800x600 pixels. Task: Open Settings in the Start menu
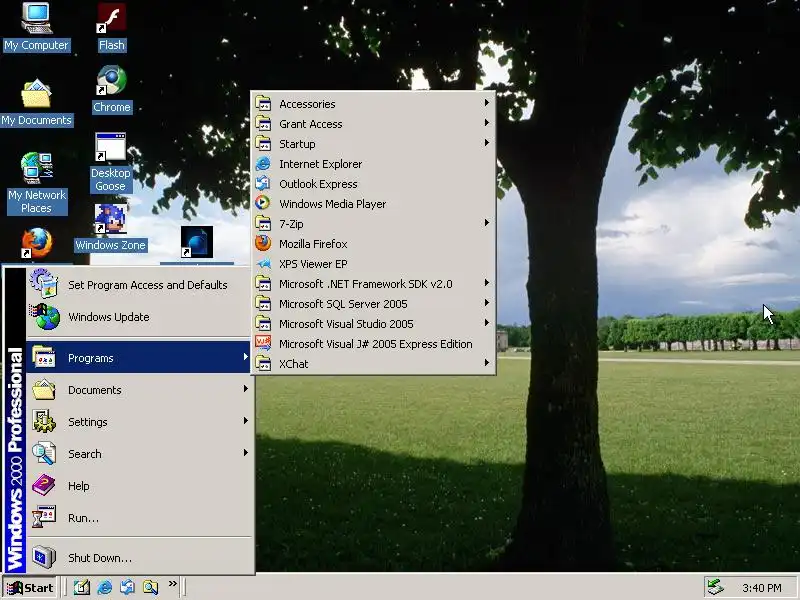pos(138,422)
